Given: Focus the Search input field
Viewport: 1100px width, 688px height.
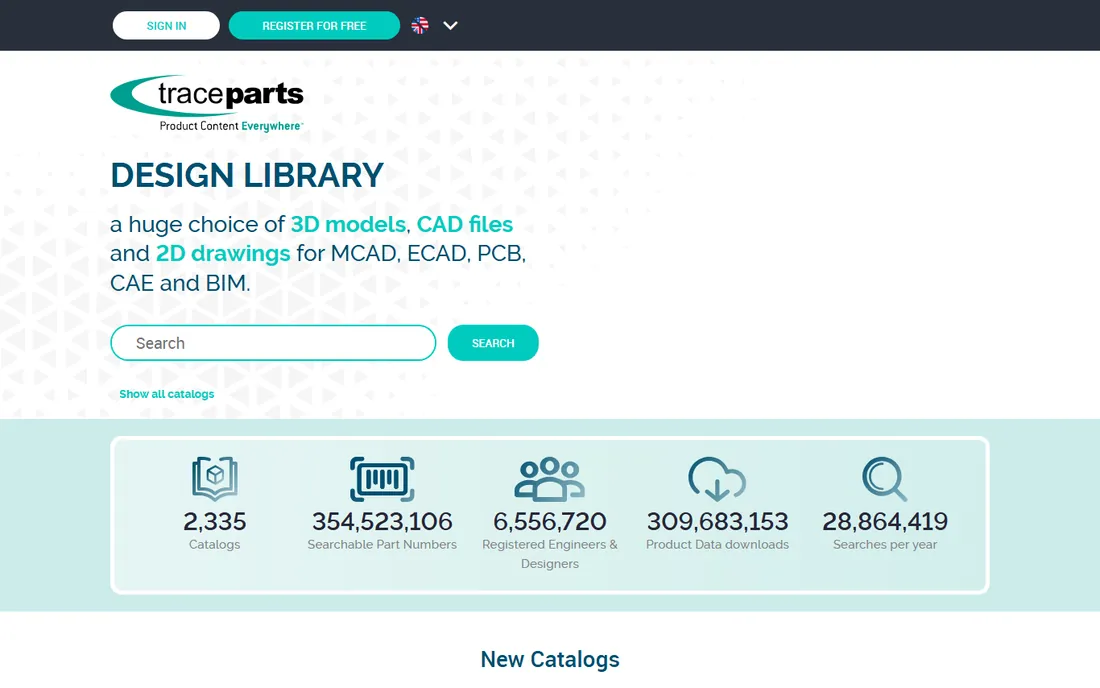Looking at the screenshot, I should [x=273, y=343].
